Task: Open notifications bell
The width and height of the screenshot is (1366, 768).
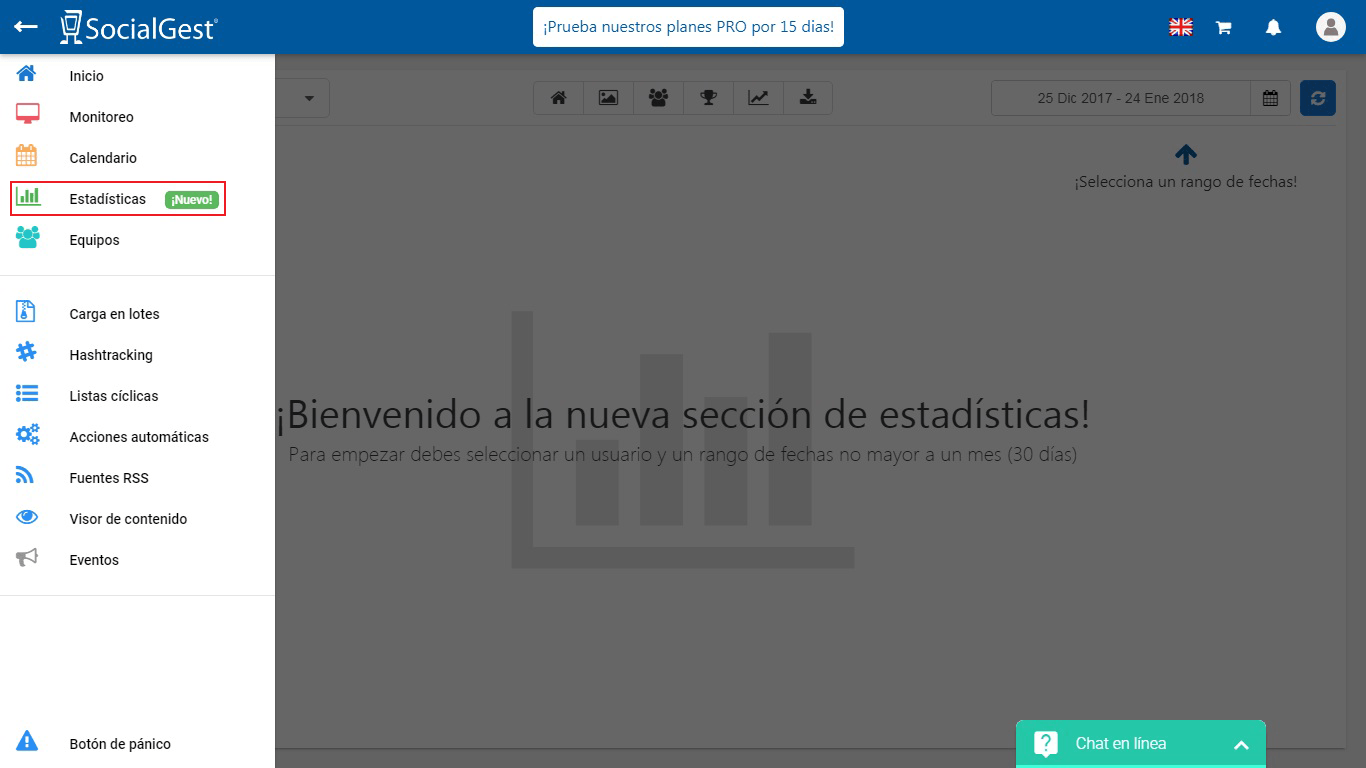Action: coord(1273,27)
